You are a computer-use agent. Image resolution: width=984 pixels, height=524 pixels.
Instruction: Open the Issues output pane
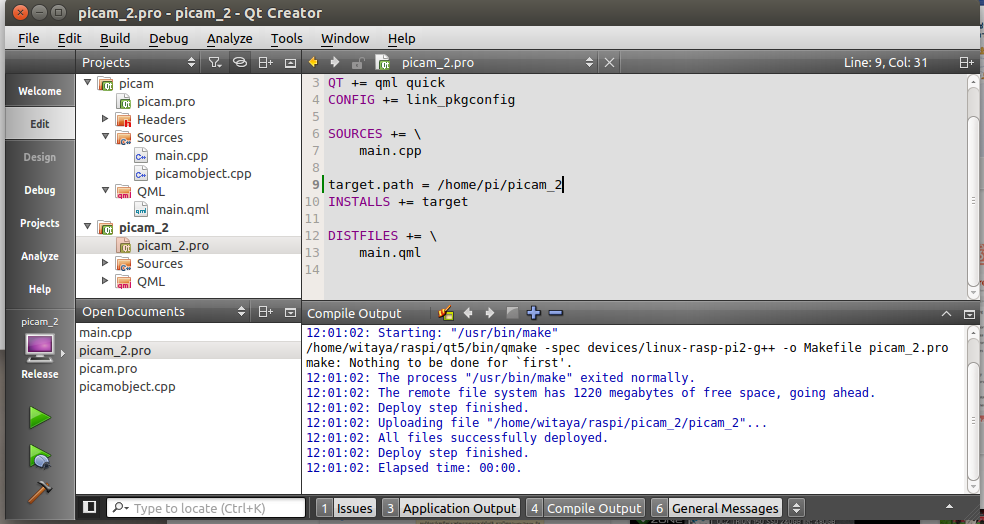(x=345, y=508)
